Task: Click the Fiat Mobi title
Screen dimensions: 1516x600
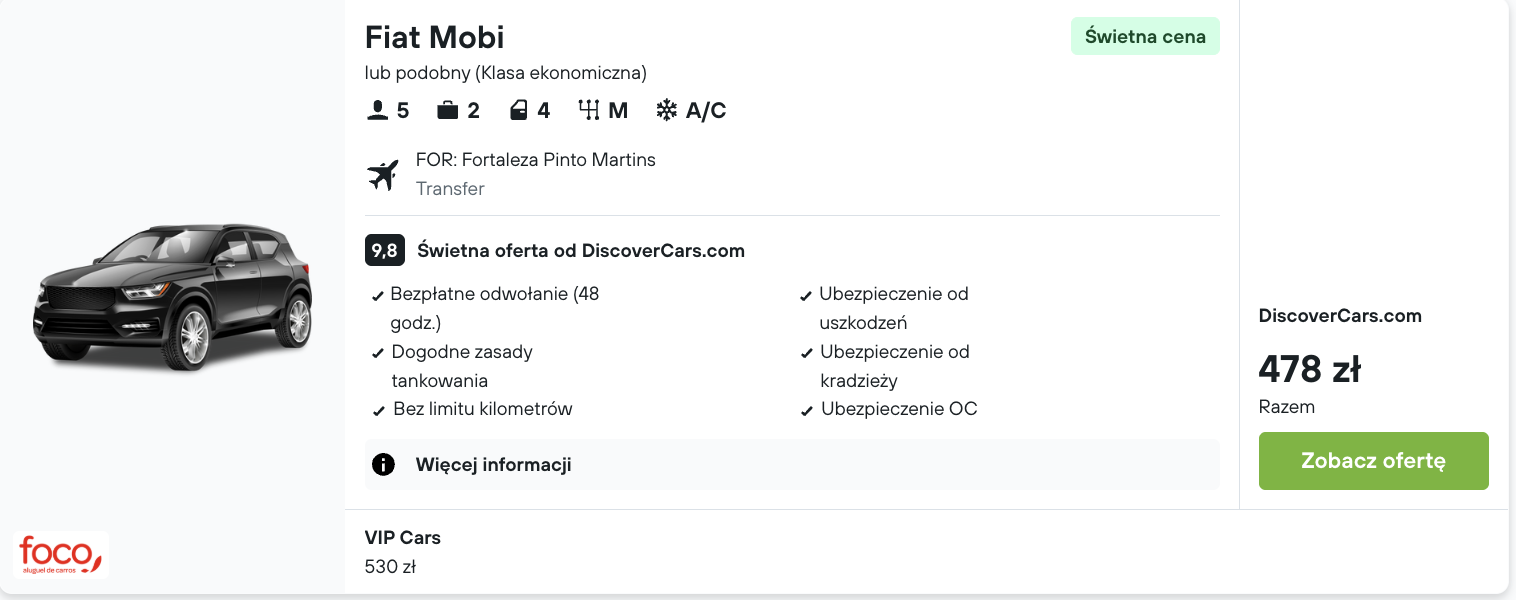Action: (434, 37)
